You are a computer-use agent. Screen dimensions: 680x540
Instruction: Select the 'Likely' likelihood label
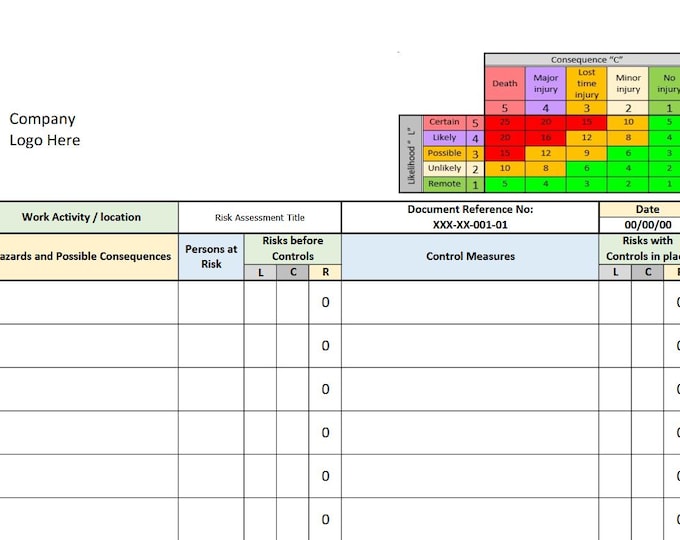pyautogui.click(x=445, y=138)
